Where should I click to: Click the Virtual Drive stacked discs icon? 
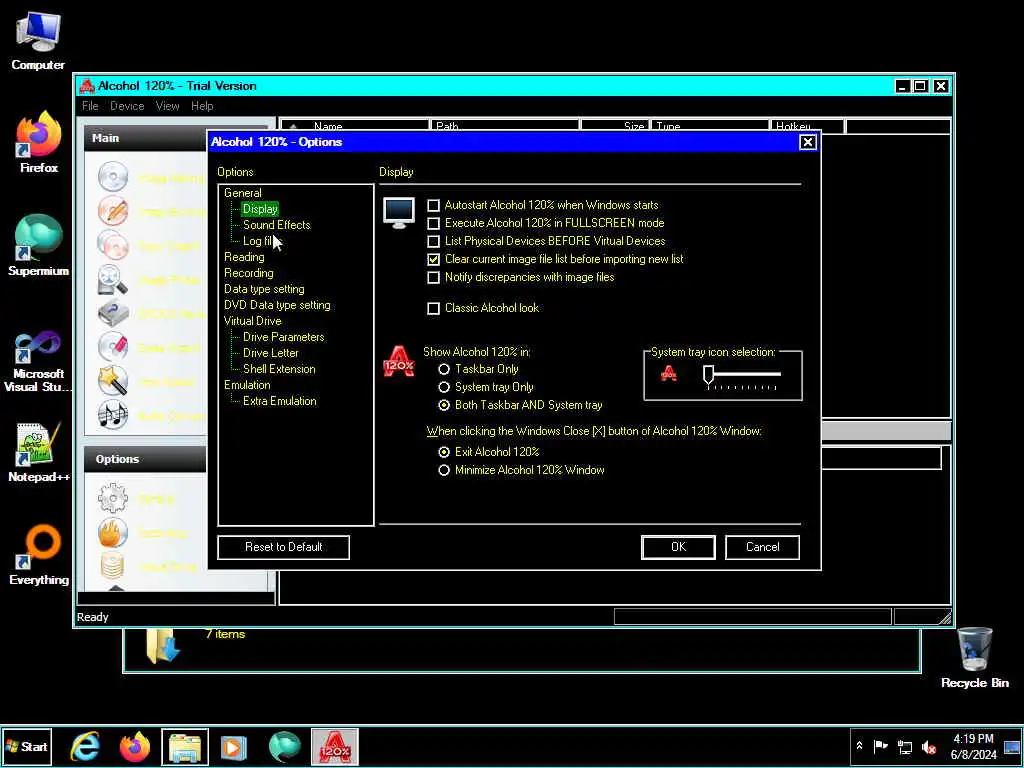113,566
